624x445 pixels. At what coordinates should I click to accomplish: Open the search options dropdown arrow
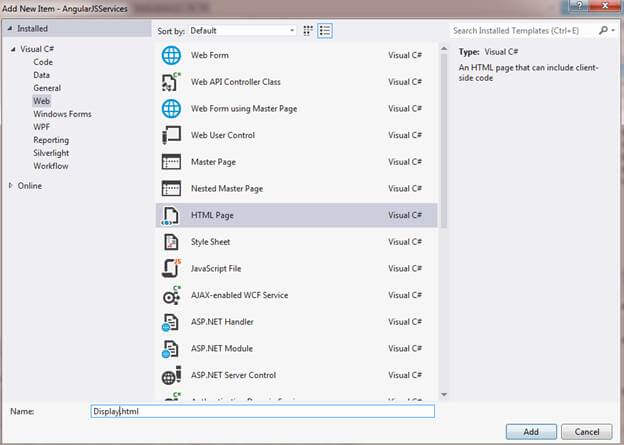pos(613,30)
